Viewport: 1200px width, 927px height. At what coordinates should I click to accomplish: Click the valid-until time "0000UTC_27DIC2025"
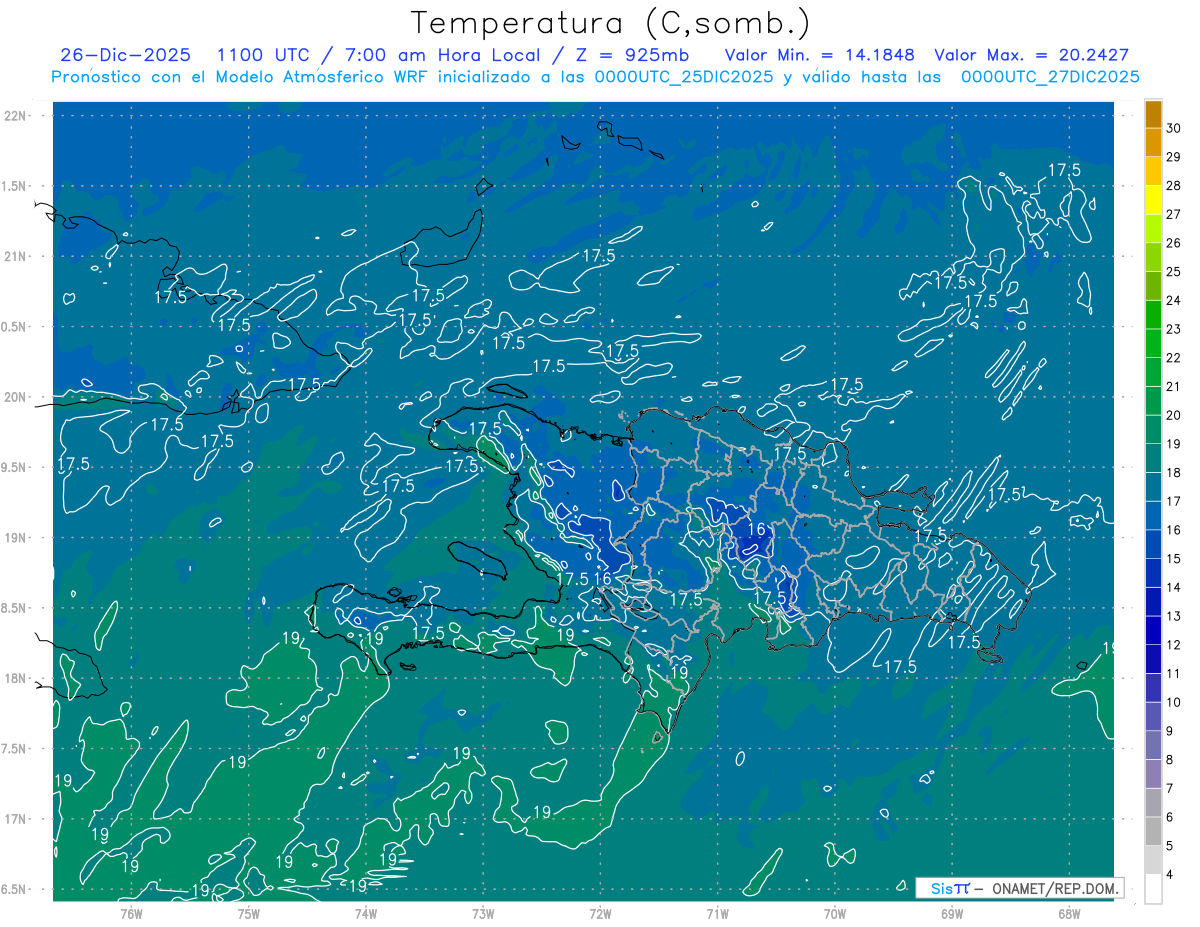pyautogui.click(x=1050, y=77)
